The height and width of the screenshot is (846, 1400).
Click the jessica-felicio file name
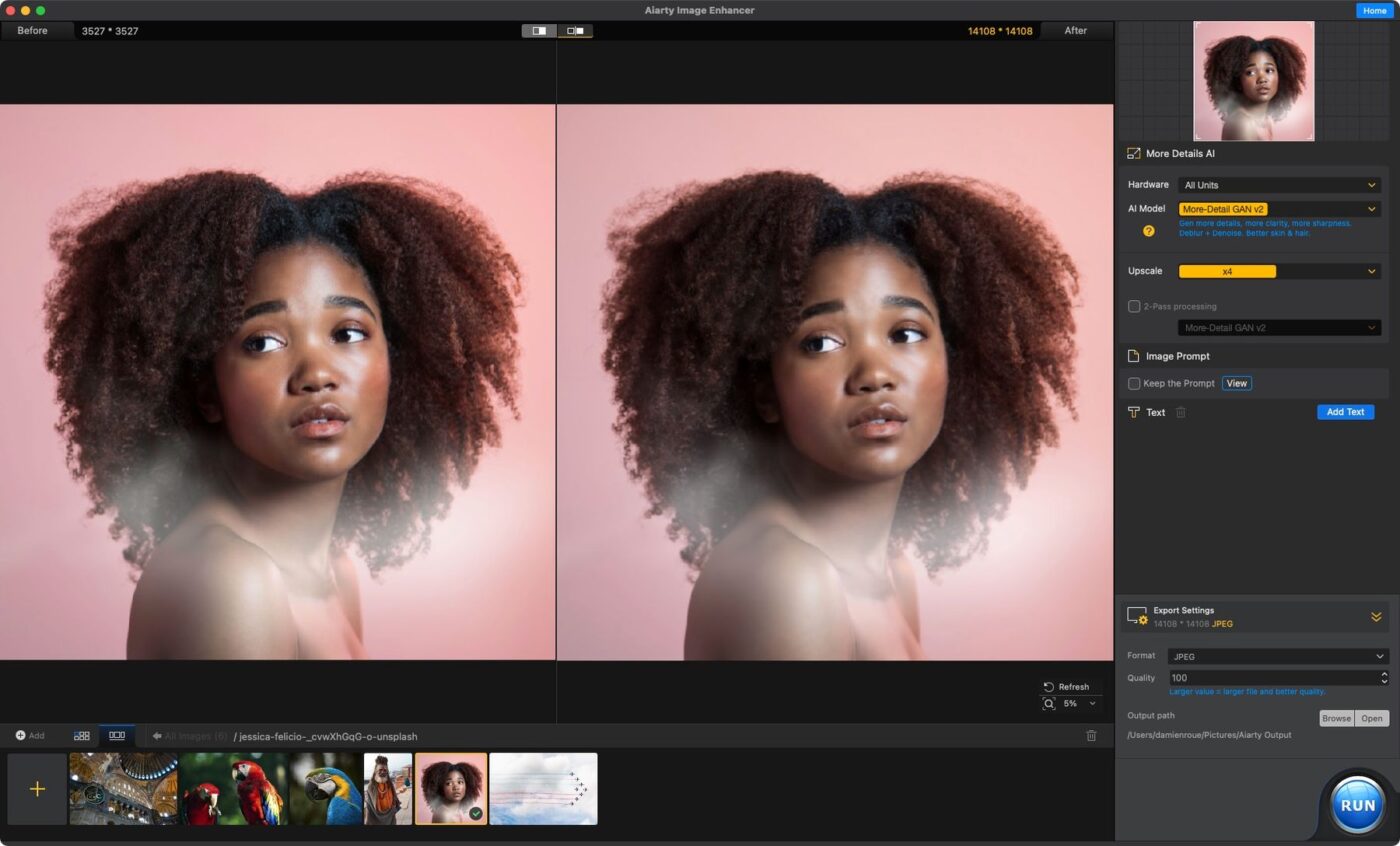(x=326, y=736)
